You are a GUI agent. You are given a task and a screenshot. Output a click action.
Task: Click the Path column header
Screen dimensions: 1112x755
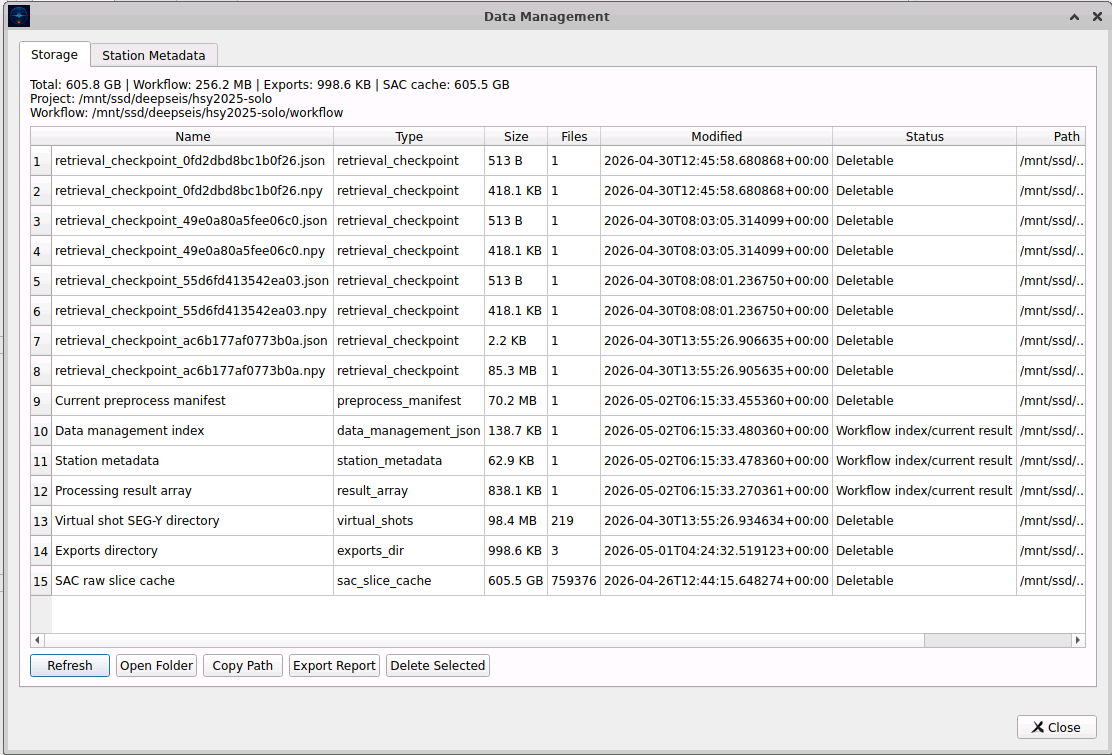(1052, 137)
